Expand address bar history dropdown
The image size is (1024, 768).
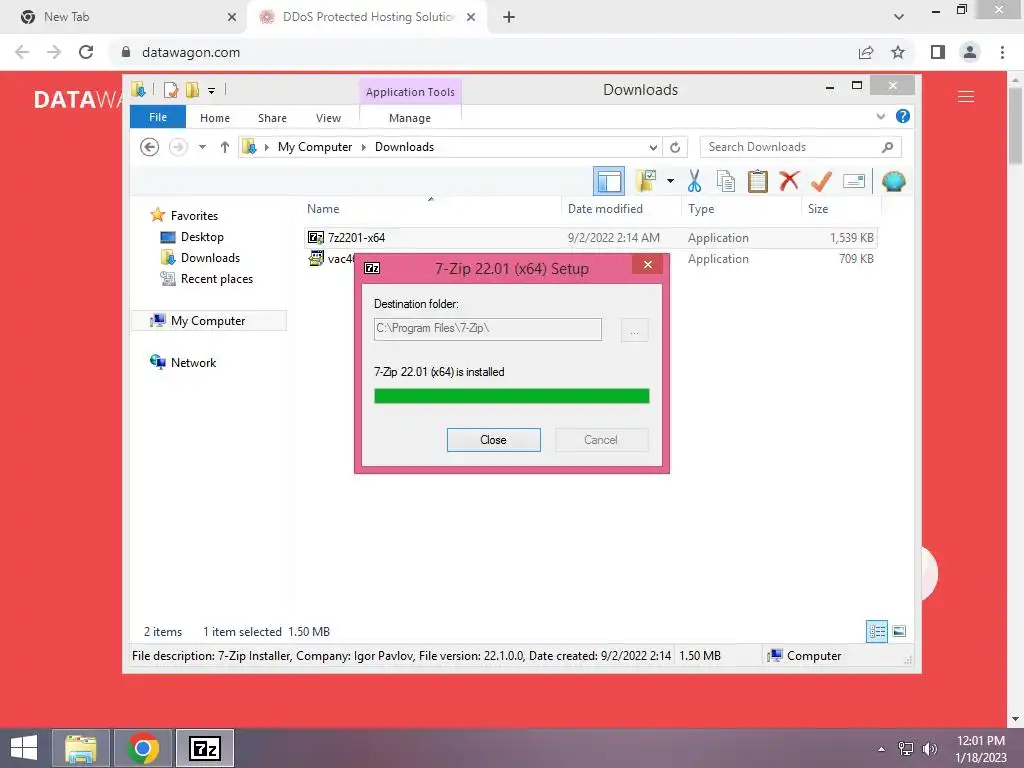pyautogui.click(x=653, y=148)
